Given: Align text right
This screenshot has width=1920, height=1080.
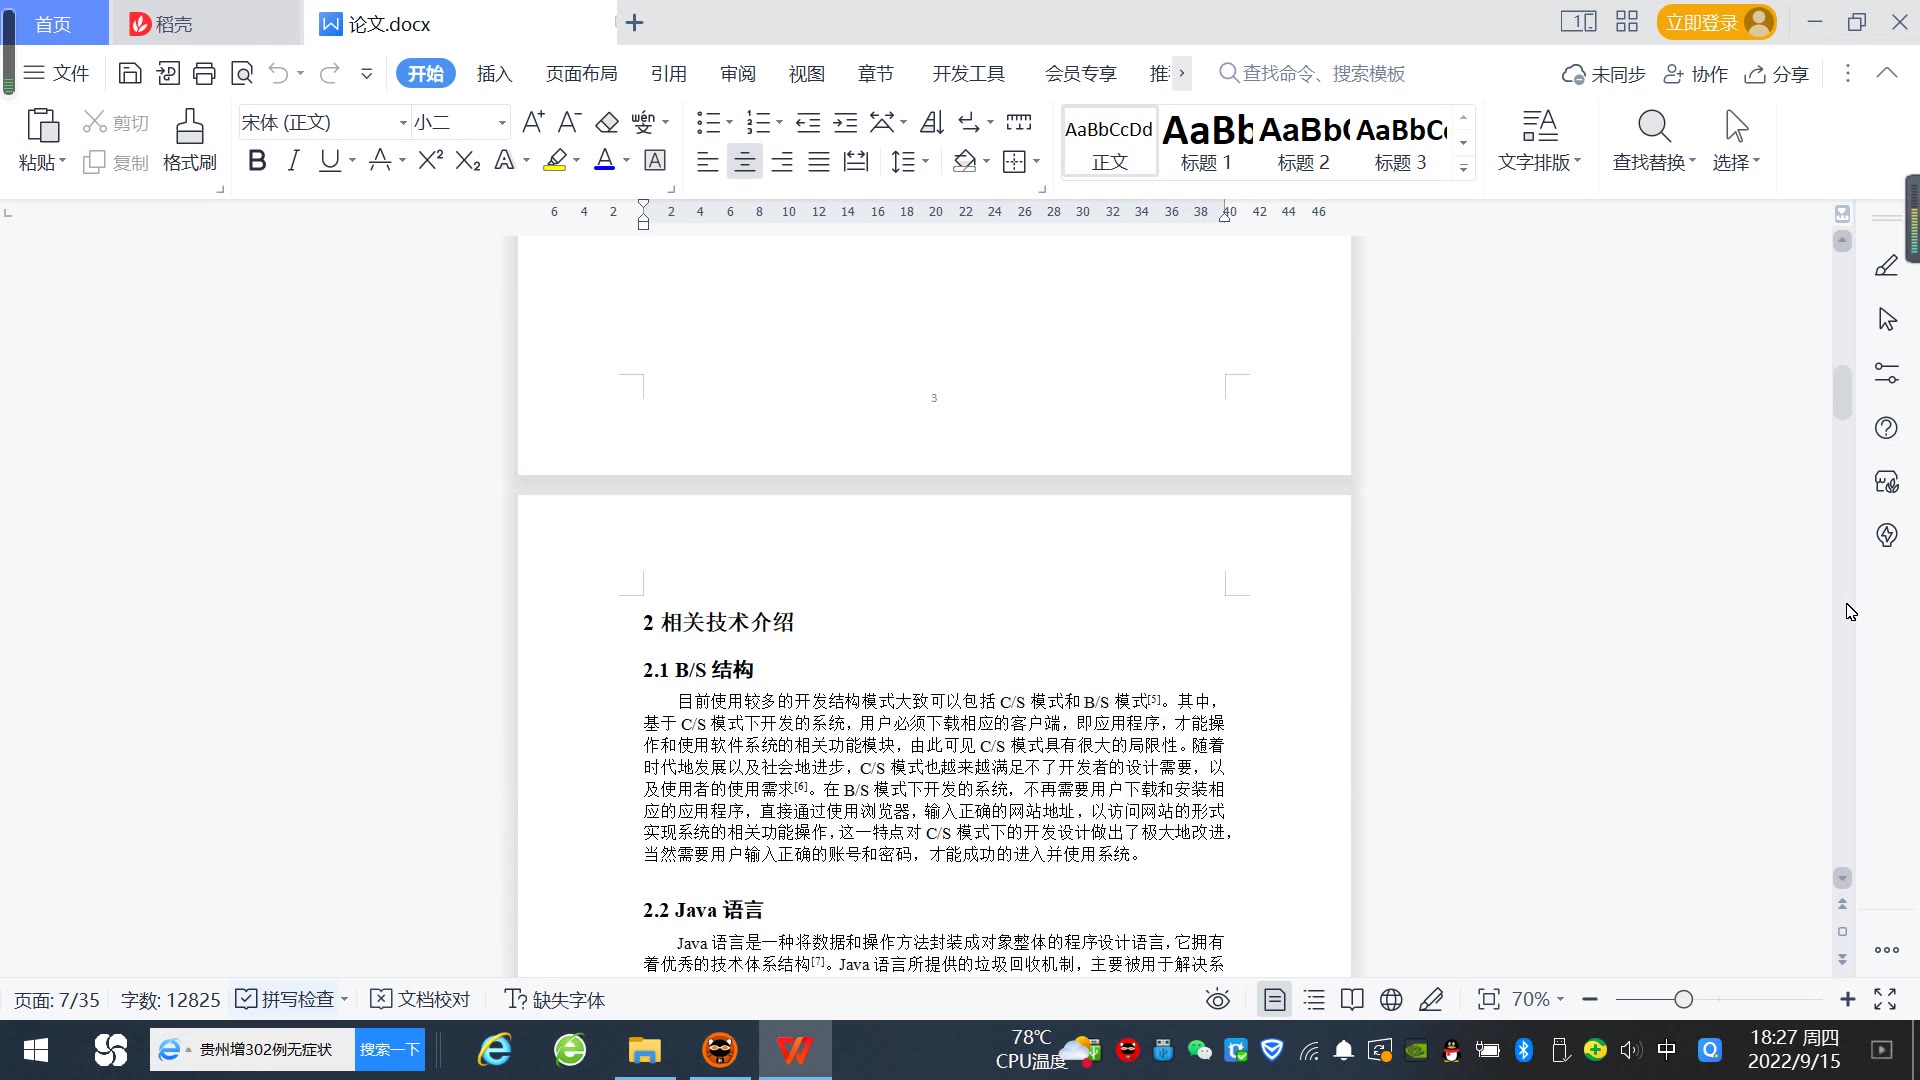Looking at the screenshot, I should pos(782,161).
